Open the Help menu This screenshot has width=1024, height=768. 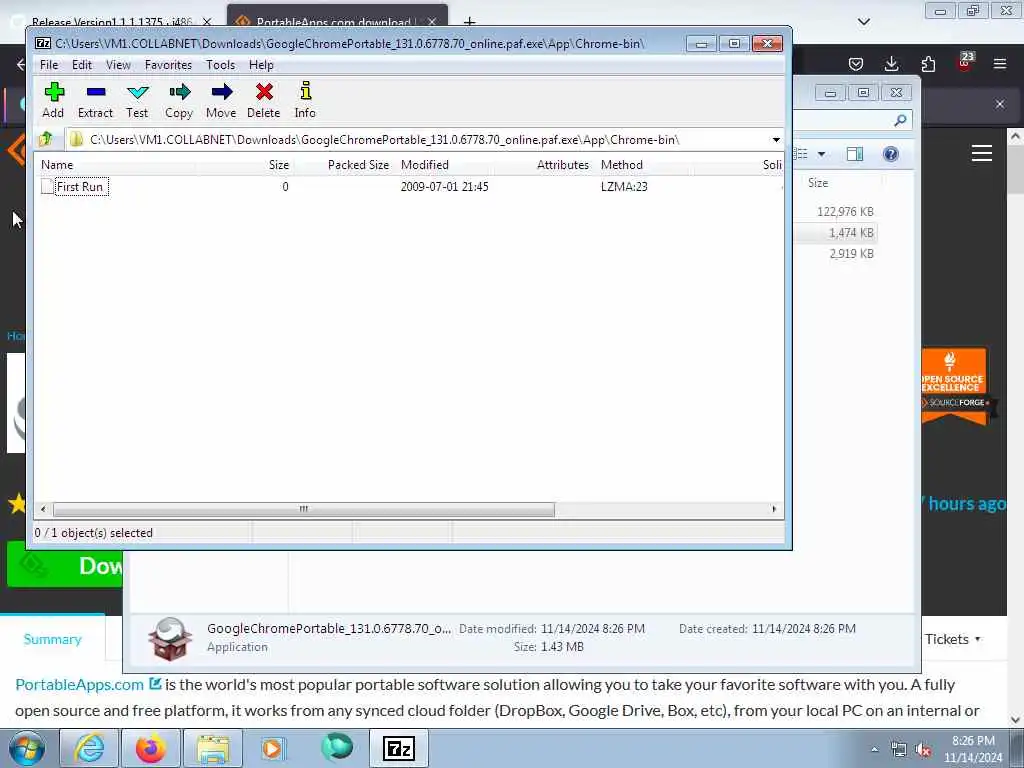[261, 65]
